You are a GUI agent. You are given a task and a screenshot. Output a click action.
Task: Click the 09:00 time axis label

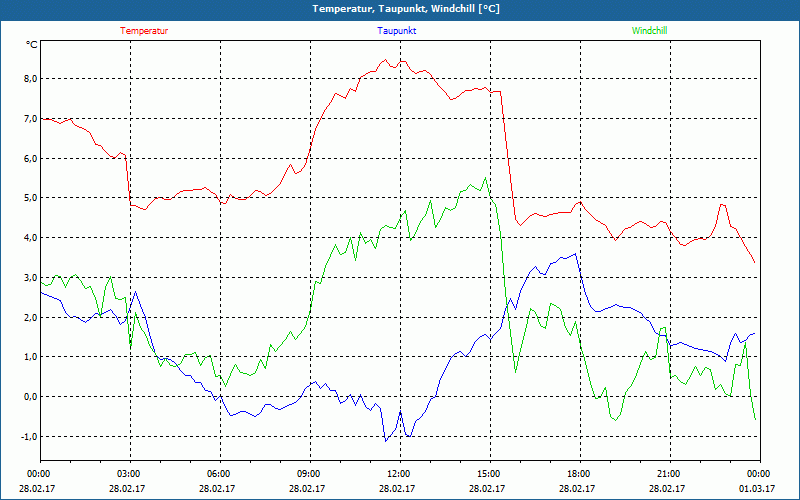tap(307, 474)
